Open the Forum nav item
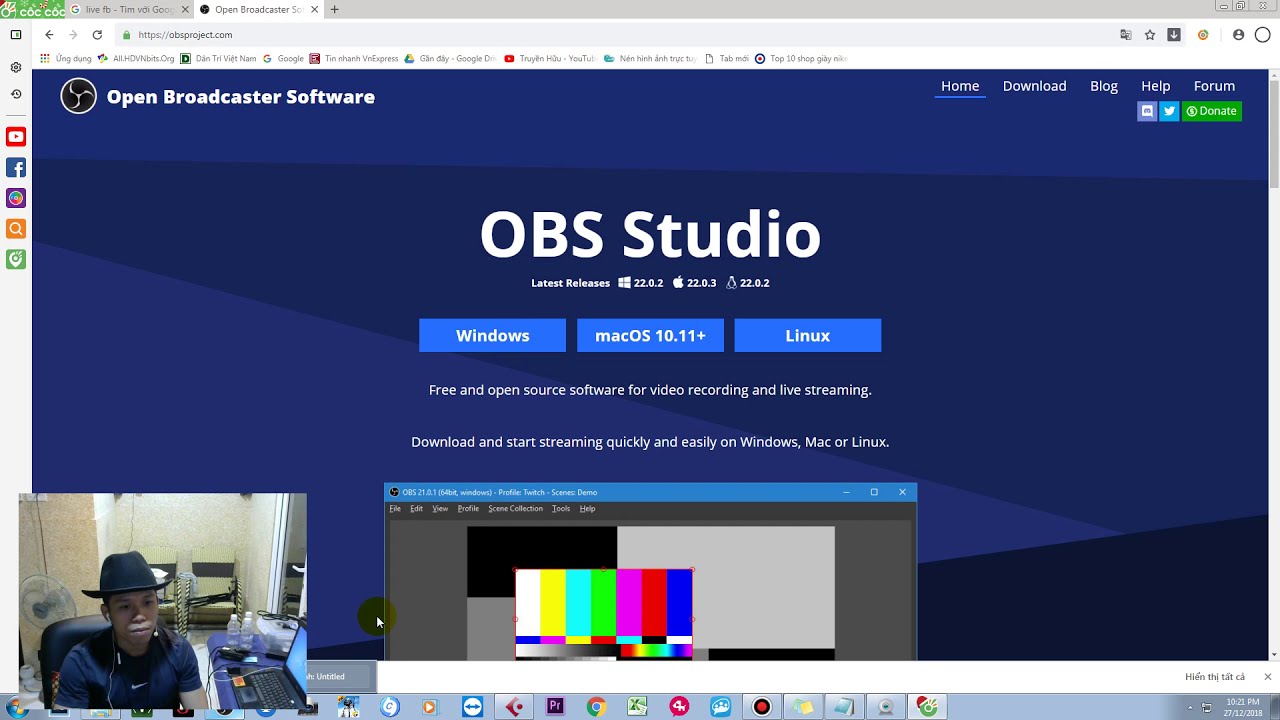The height and width of the screenshot is (720, 1280). coord(1214,86)
